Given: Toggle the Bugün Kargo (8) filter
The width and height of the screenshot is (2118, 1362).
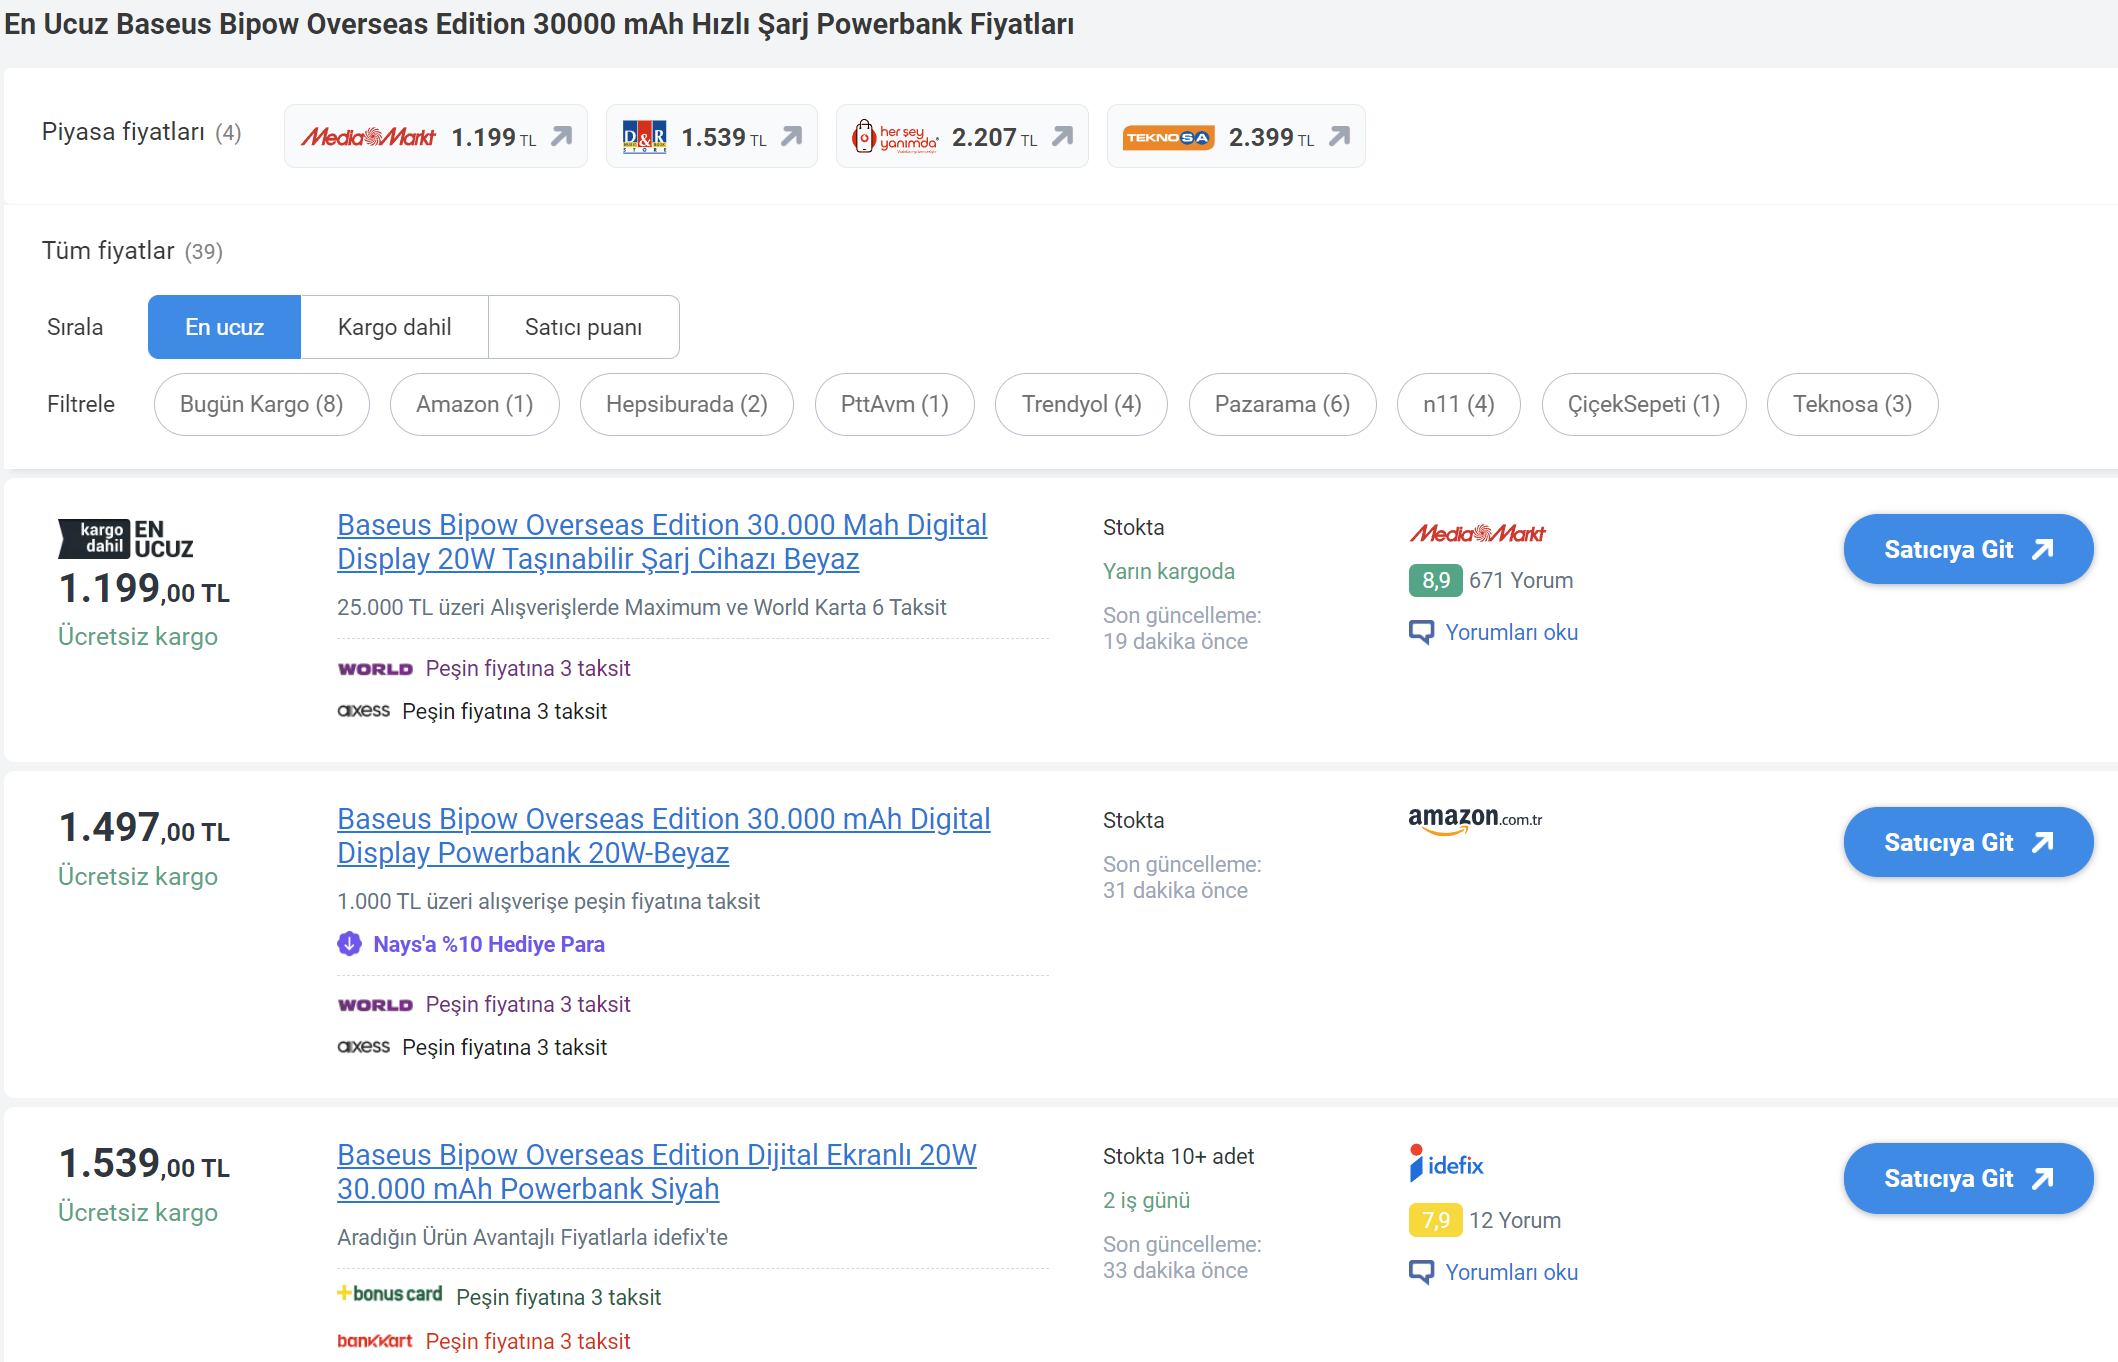Looking at the screenshot, I should [261, 404].
